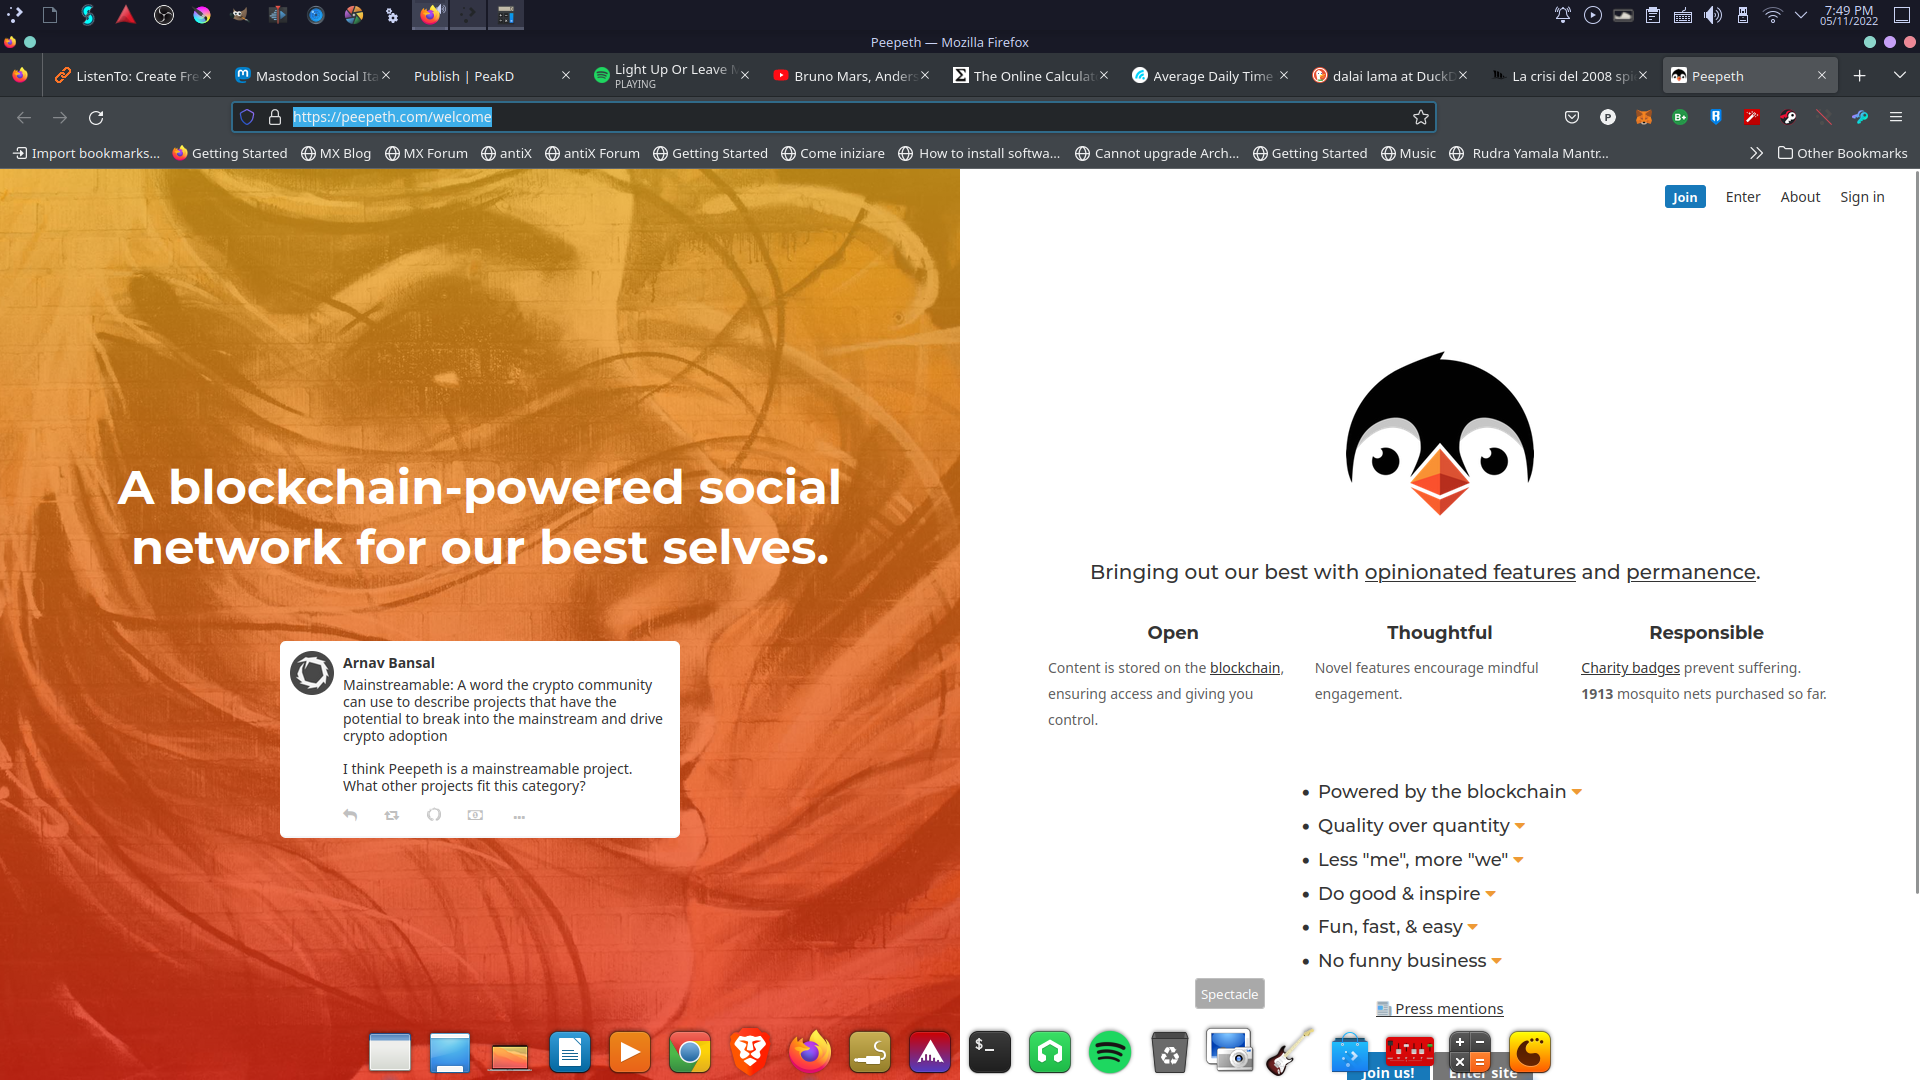Switch to The Online Calculator tab
1920x1080 pixels.
pos(1030,76)
